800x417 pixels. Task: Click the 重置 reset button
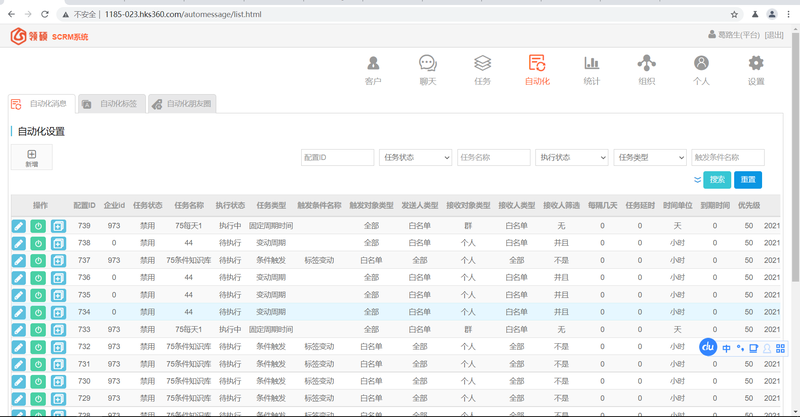pyautogui.click(x=748, y=180)
